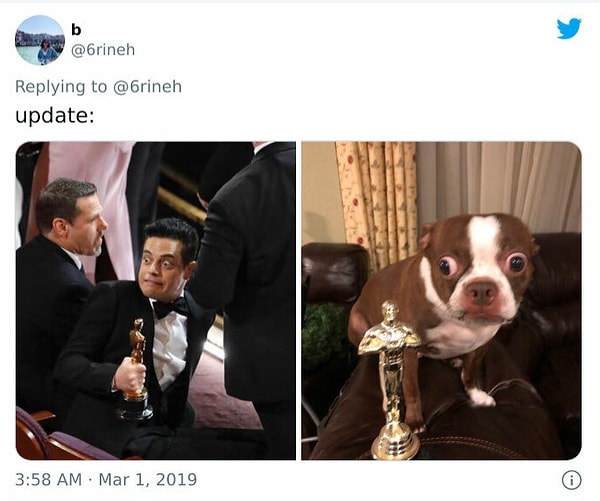Click the bow tie on the seated man
This screenshot has width=600, height=501.
coord(168,307)
